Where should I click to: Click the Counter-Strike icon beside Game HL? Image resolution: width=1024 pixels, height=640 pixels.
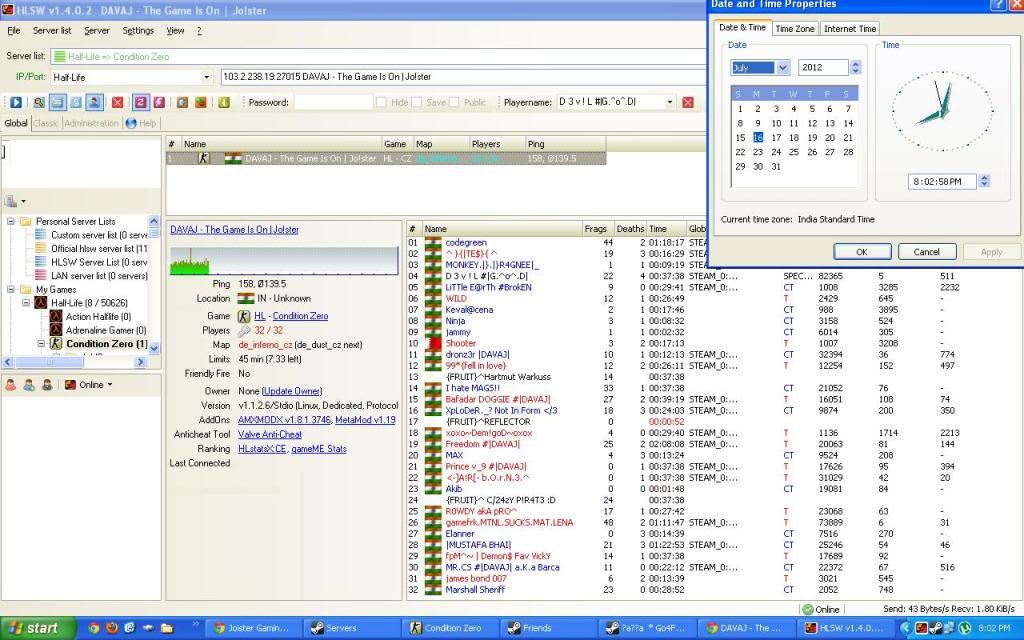(244, 316)
